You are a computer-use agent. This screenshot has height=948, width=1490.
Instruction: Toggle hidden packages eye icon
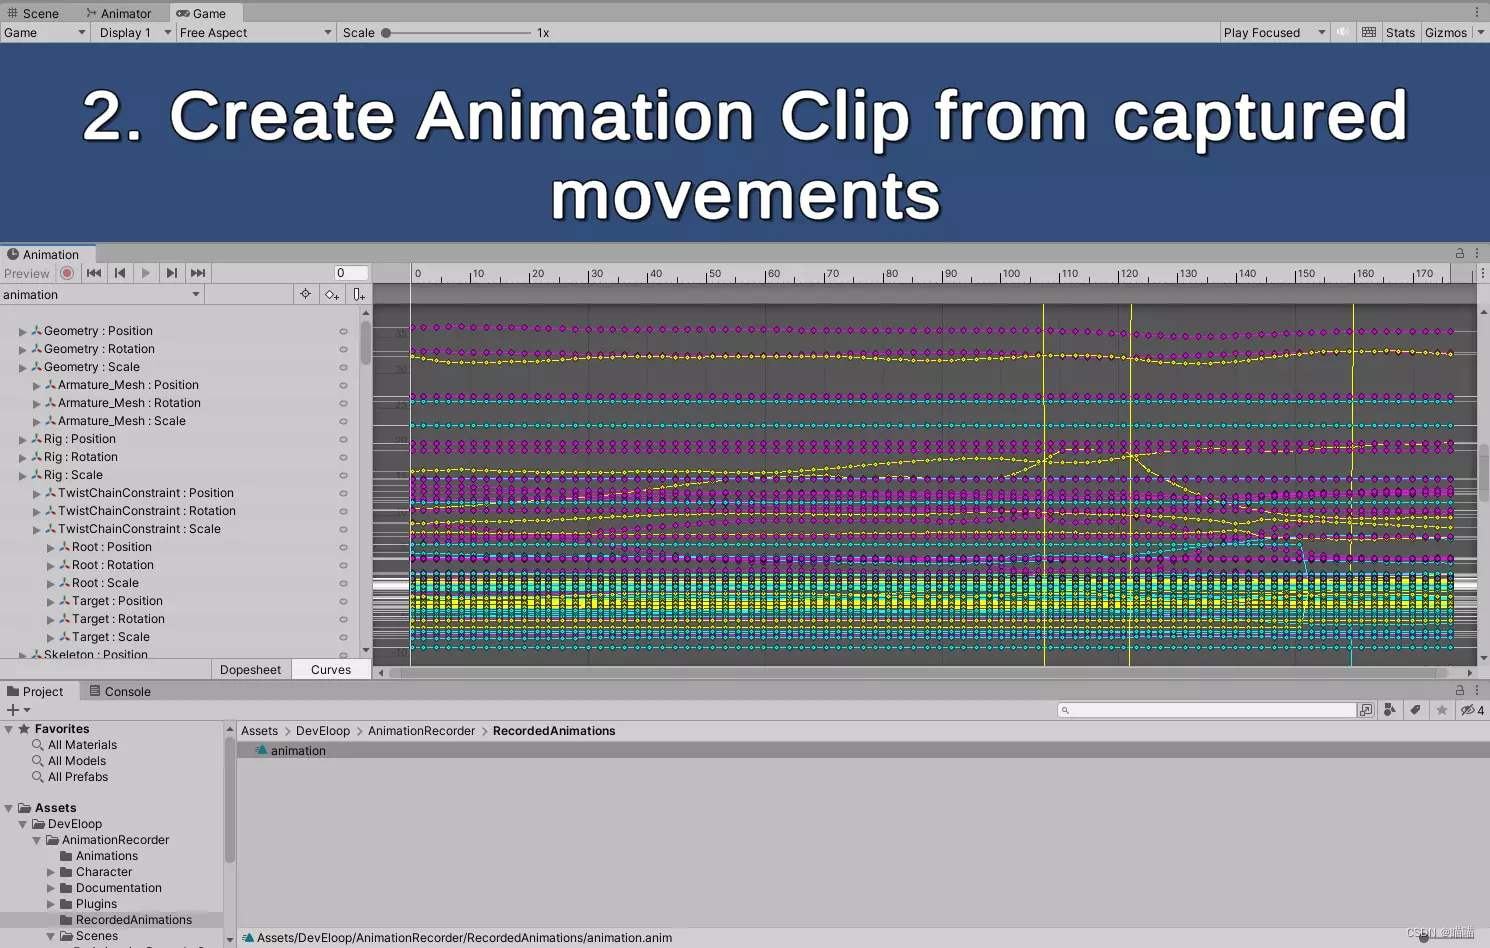tap(1472, 710)
